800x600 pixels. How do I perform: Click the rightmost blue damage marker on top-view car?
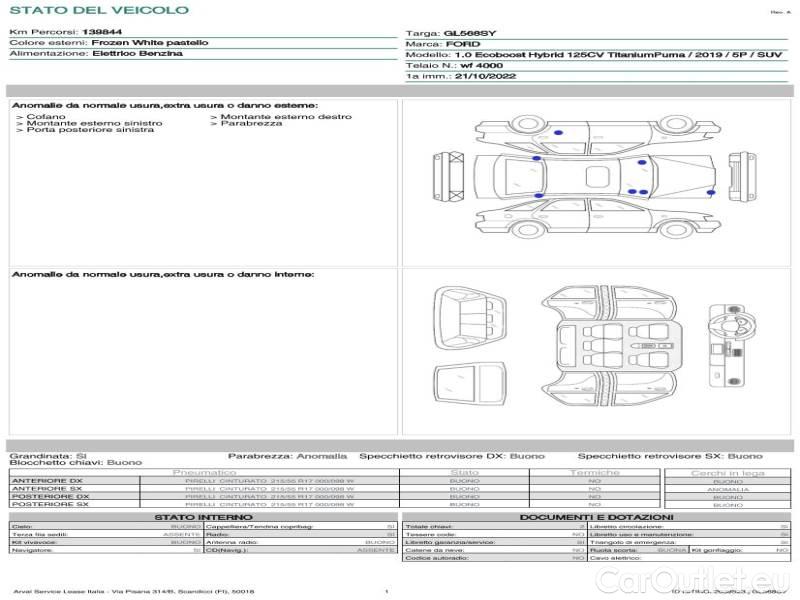pos(711,191)
